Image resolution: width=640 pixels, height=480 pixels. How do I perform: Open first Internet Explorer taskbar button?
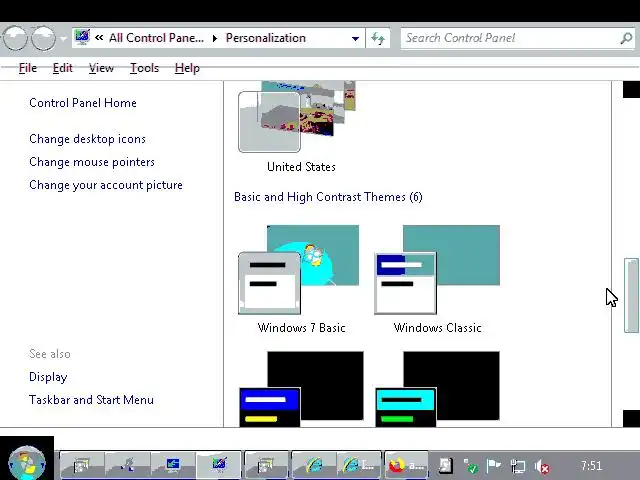(313, 464)
